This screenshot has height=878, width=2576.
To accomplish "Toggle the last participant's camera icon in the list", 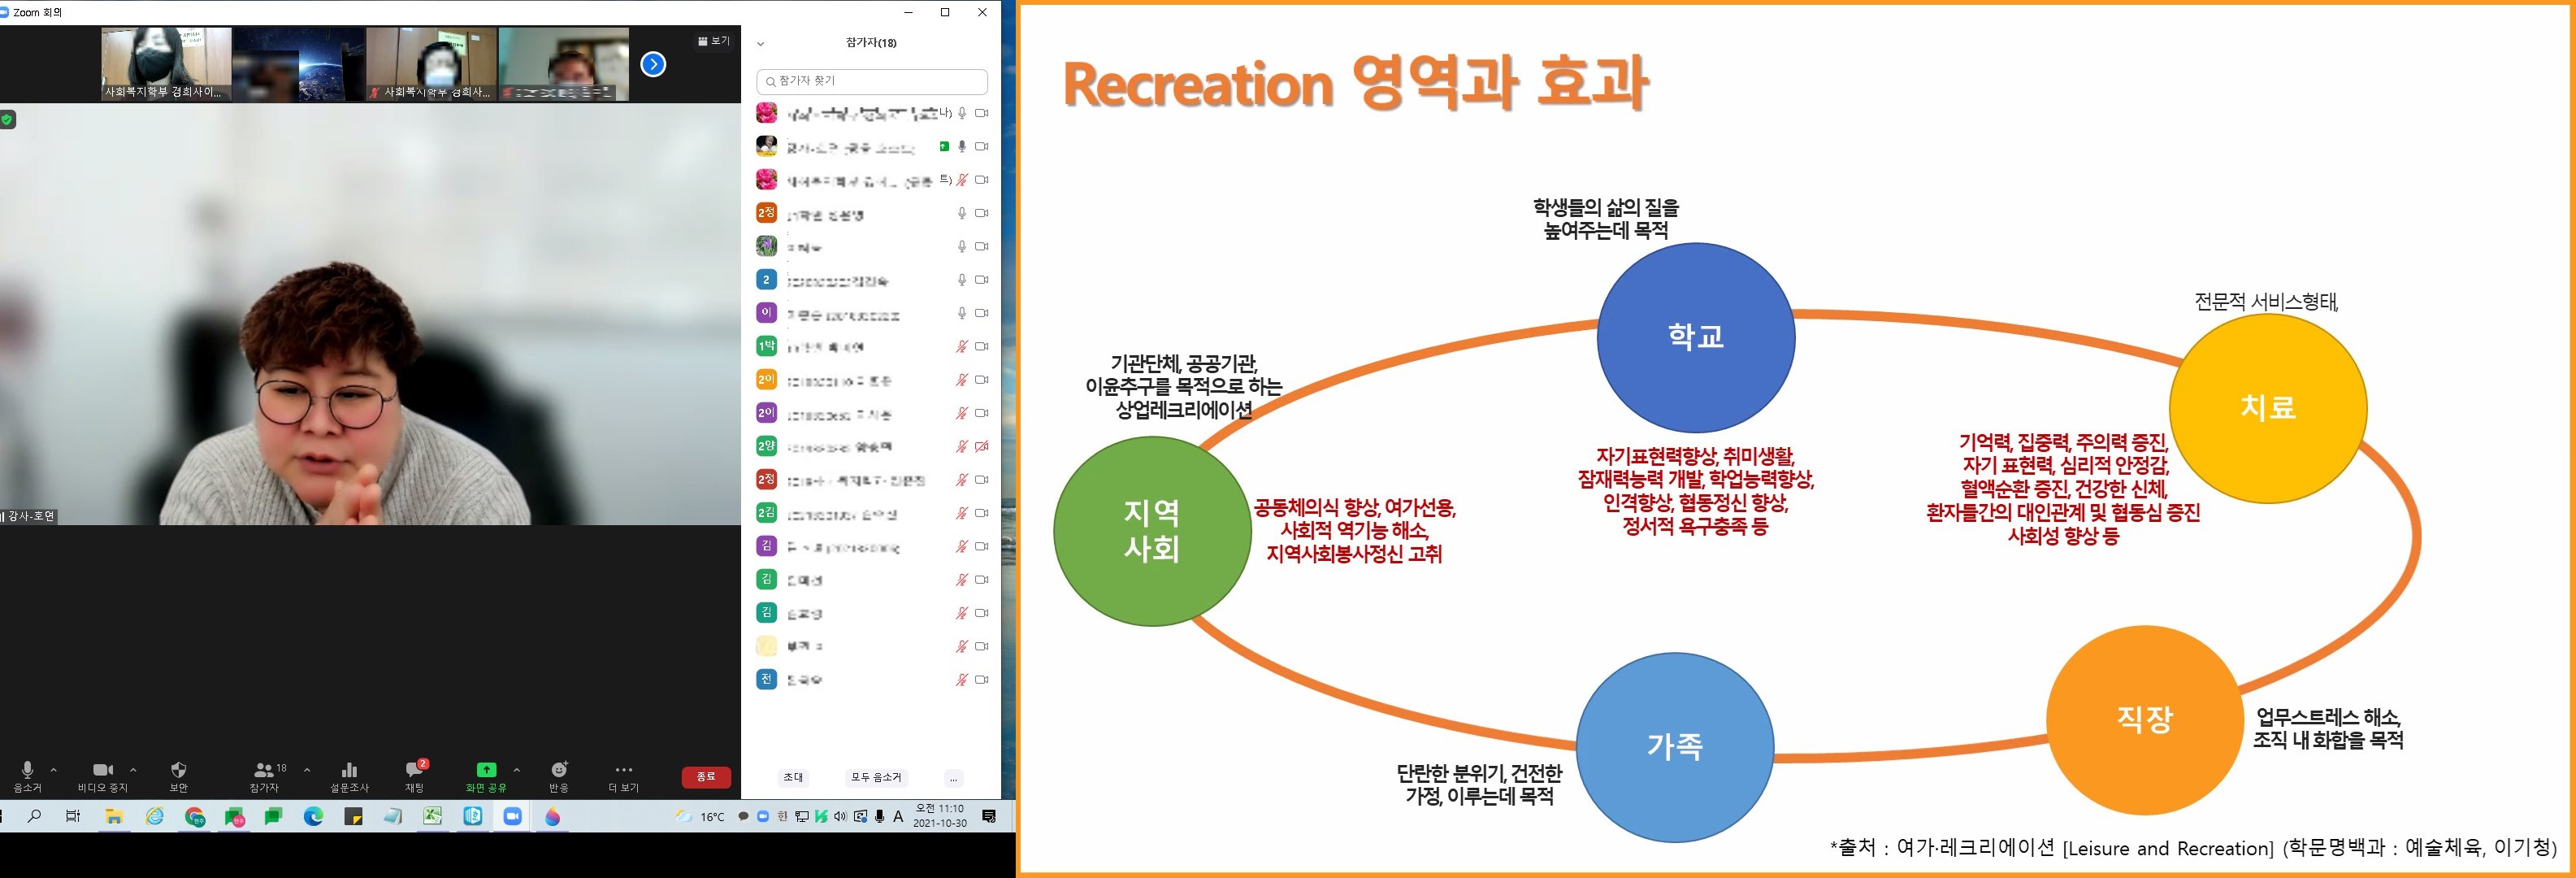I will (982, 680).
